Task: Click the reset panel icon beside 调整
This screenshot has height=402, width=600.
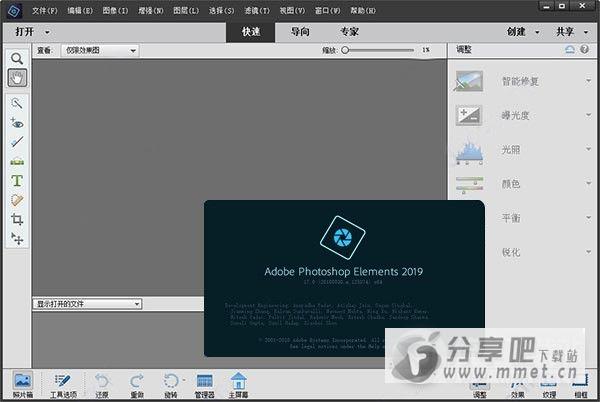Action: [x=570, y=49]
